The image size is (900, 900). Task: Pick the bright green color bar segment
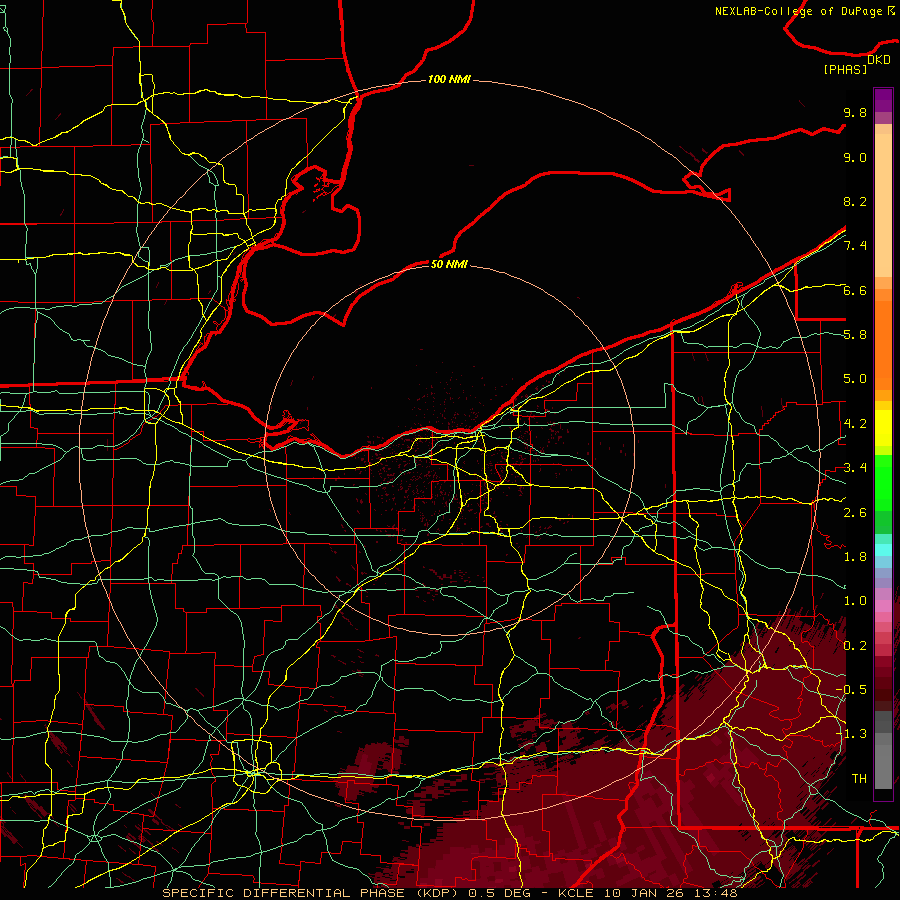[883, 483]
